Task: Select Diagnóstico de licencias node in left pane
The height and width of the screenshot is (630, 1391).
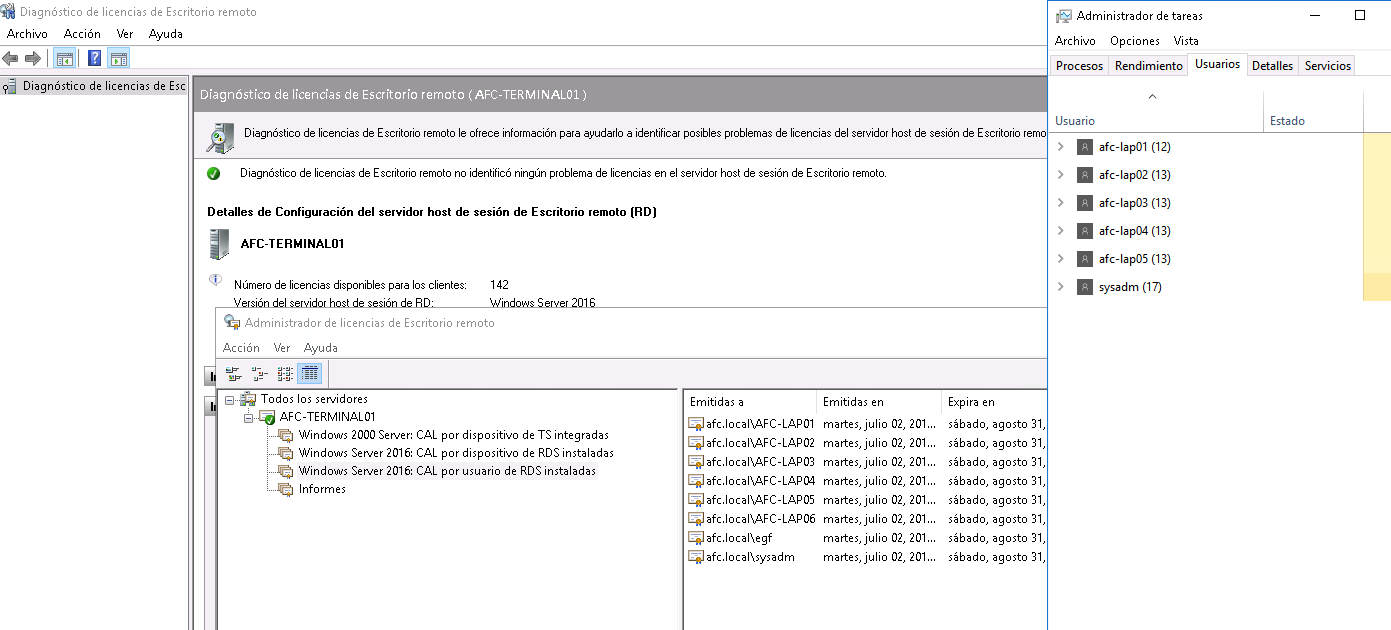Action: click(x=104, y=86)
